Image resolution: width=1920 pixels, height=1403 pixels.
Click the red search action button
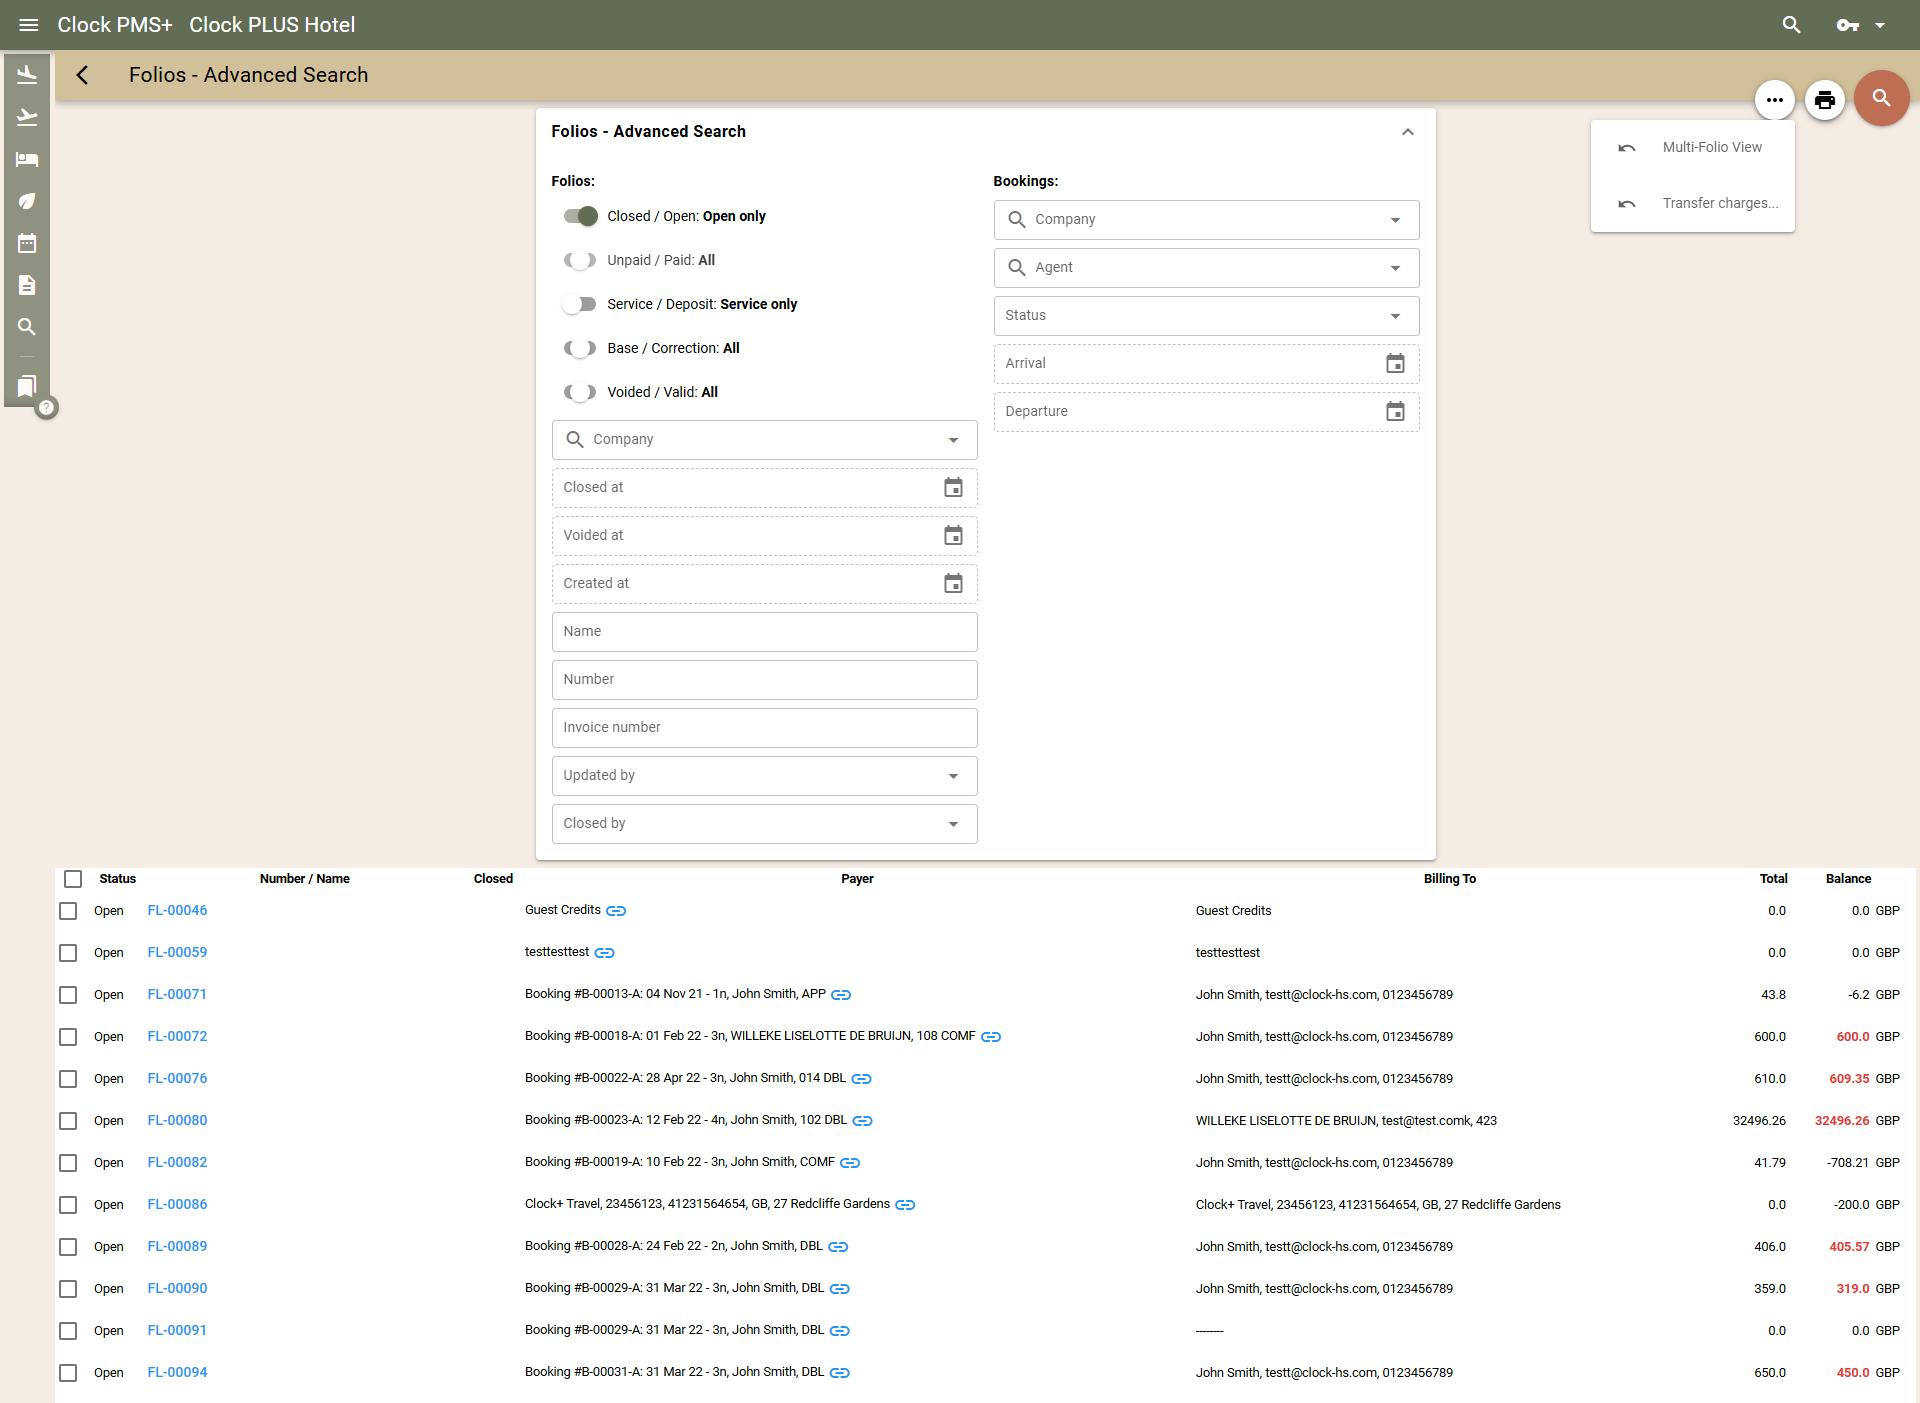point(1881,98)
